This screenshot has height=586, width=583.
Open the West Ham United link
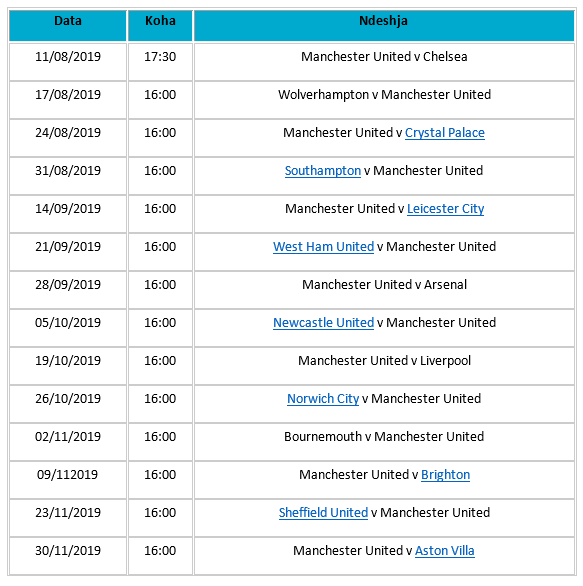pyautogui.click(x=323, y=247)
